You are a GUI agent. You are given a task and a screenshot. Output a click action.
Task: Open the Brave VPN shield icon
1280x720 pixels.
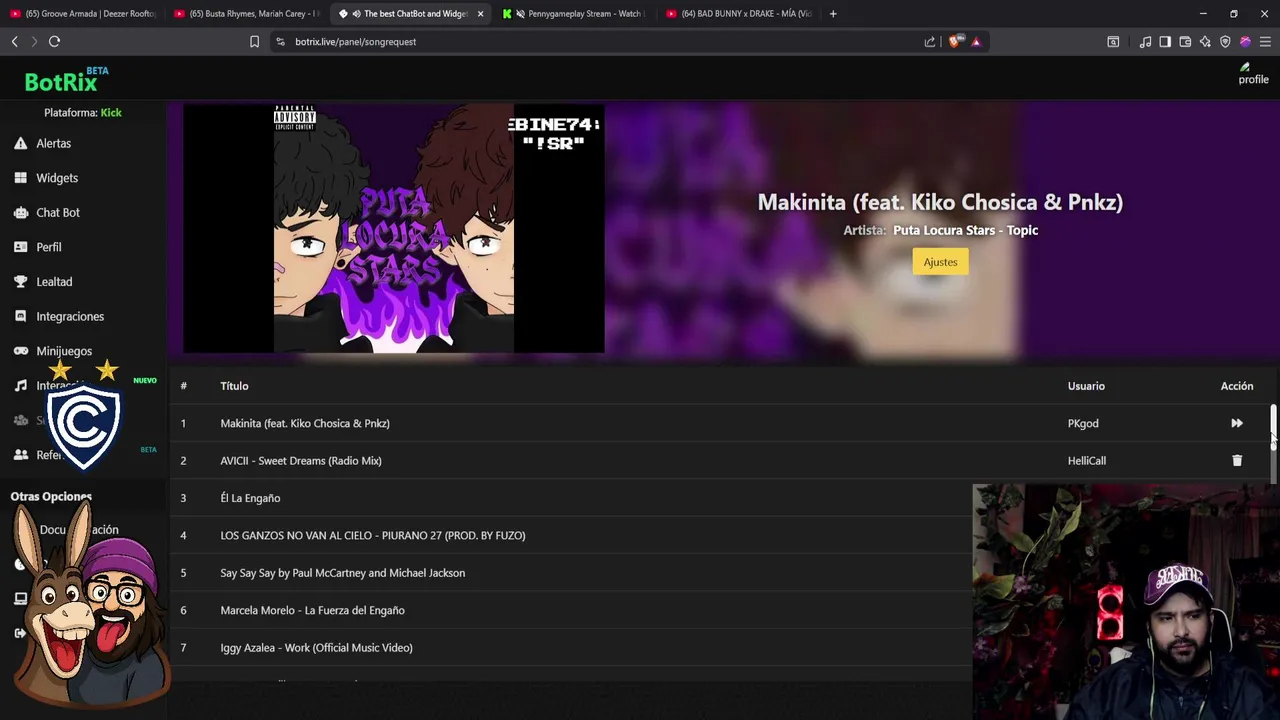(x=1225, y=42)
